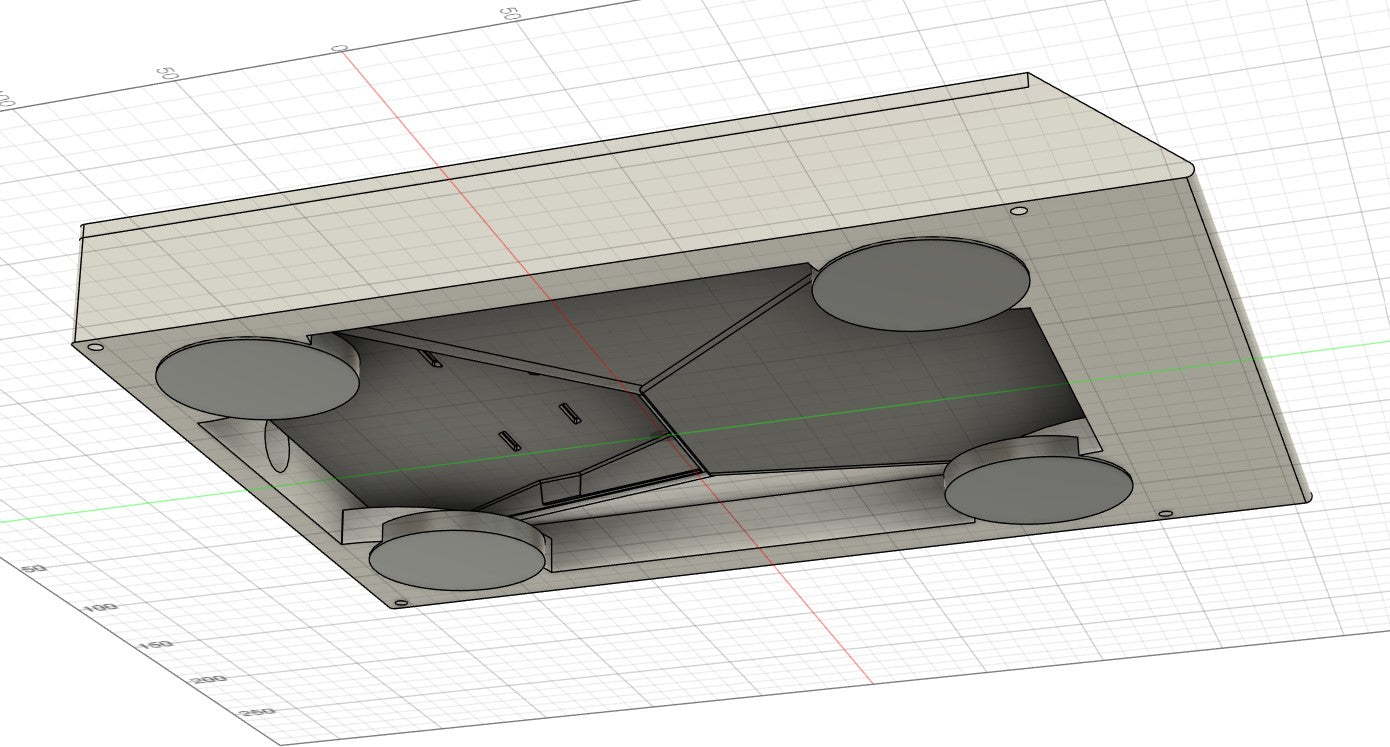Select the lowest small slot on the inner panel
This screenshot has width=1390, height=747.
[x=509, y=440]
